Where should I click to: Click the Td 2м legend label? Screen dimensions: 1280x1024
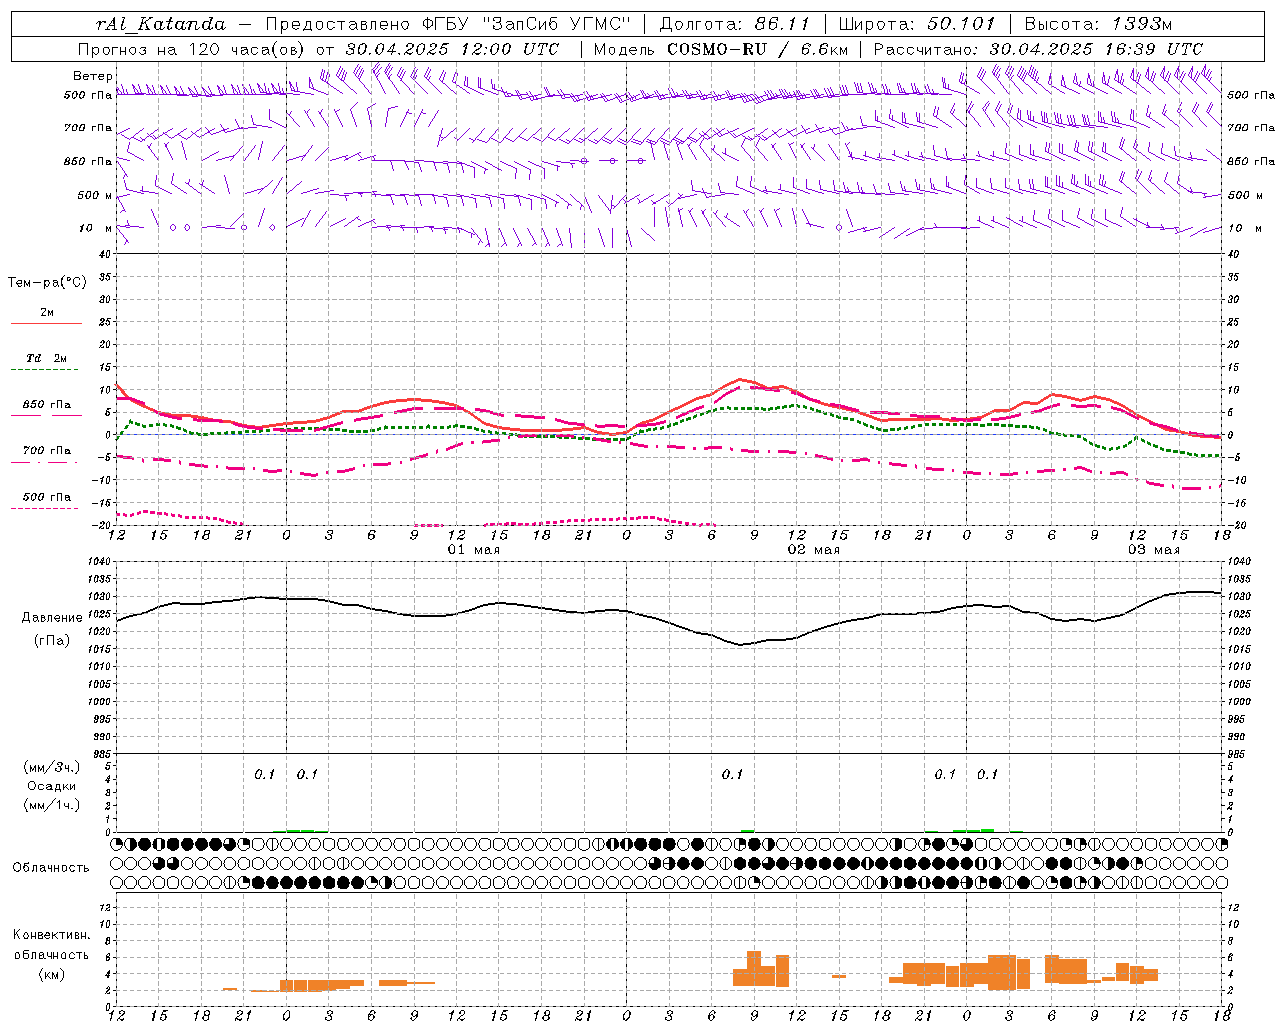click(x=47, y=358)
